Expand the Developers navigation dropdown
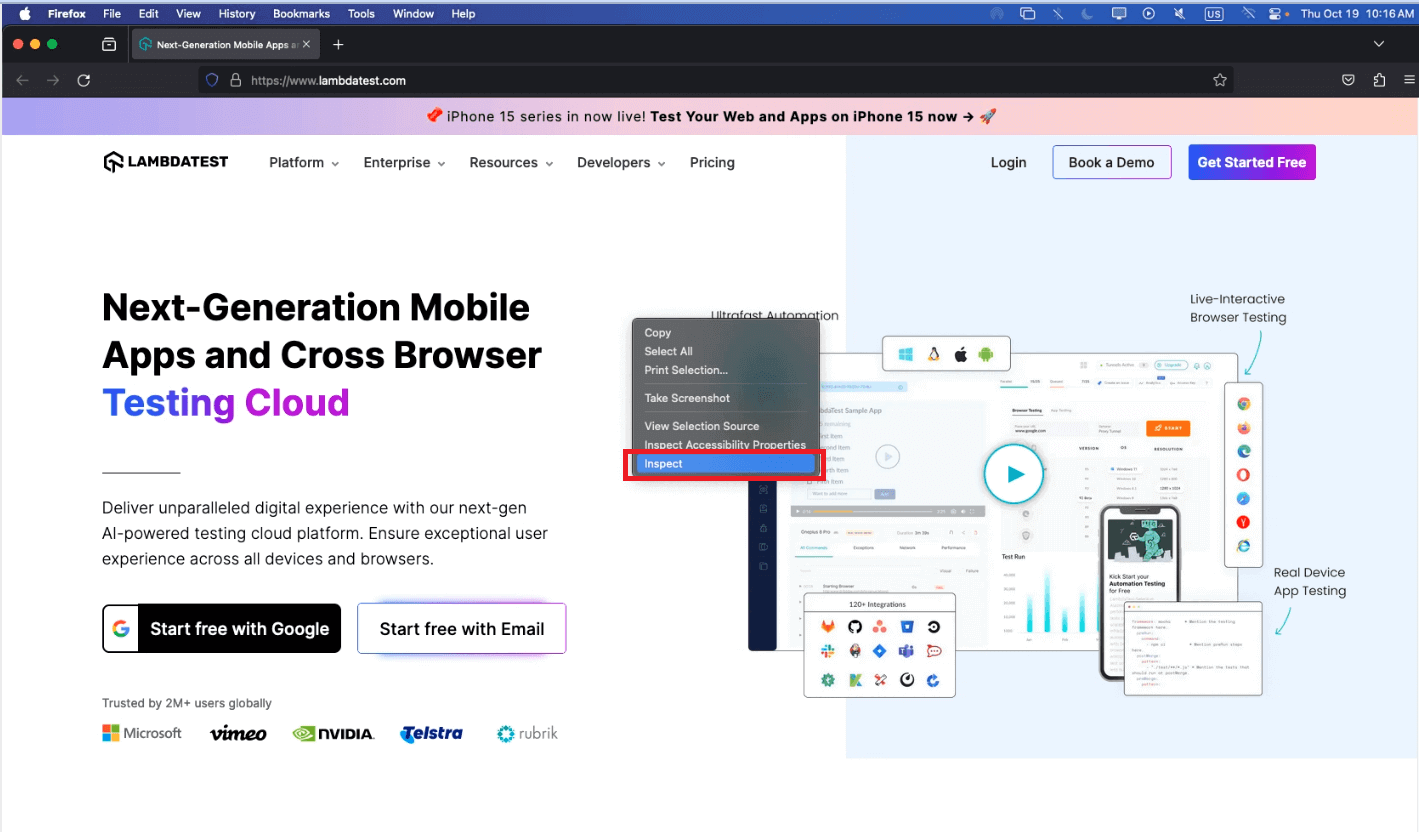 click(620, 163)
